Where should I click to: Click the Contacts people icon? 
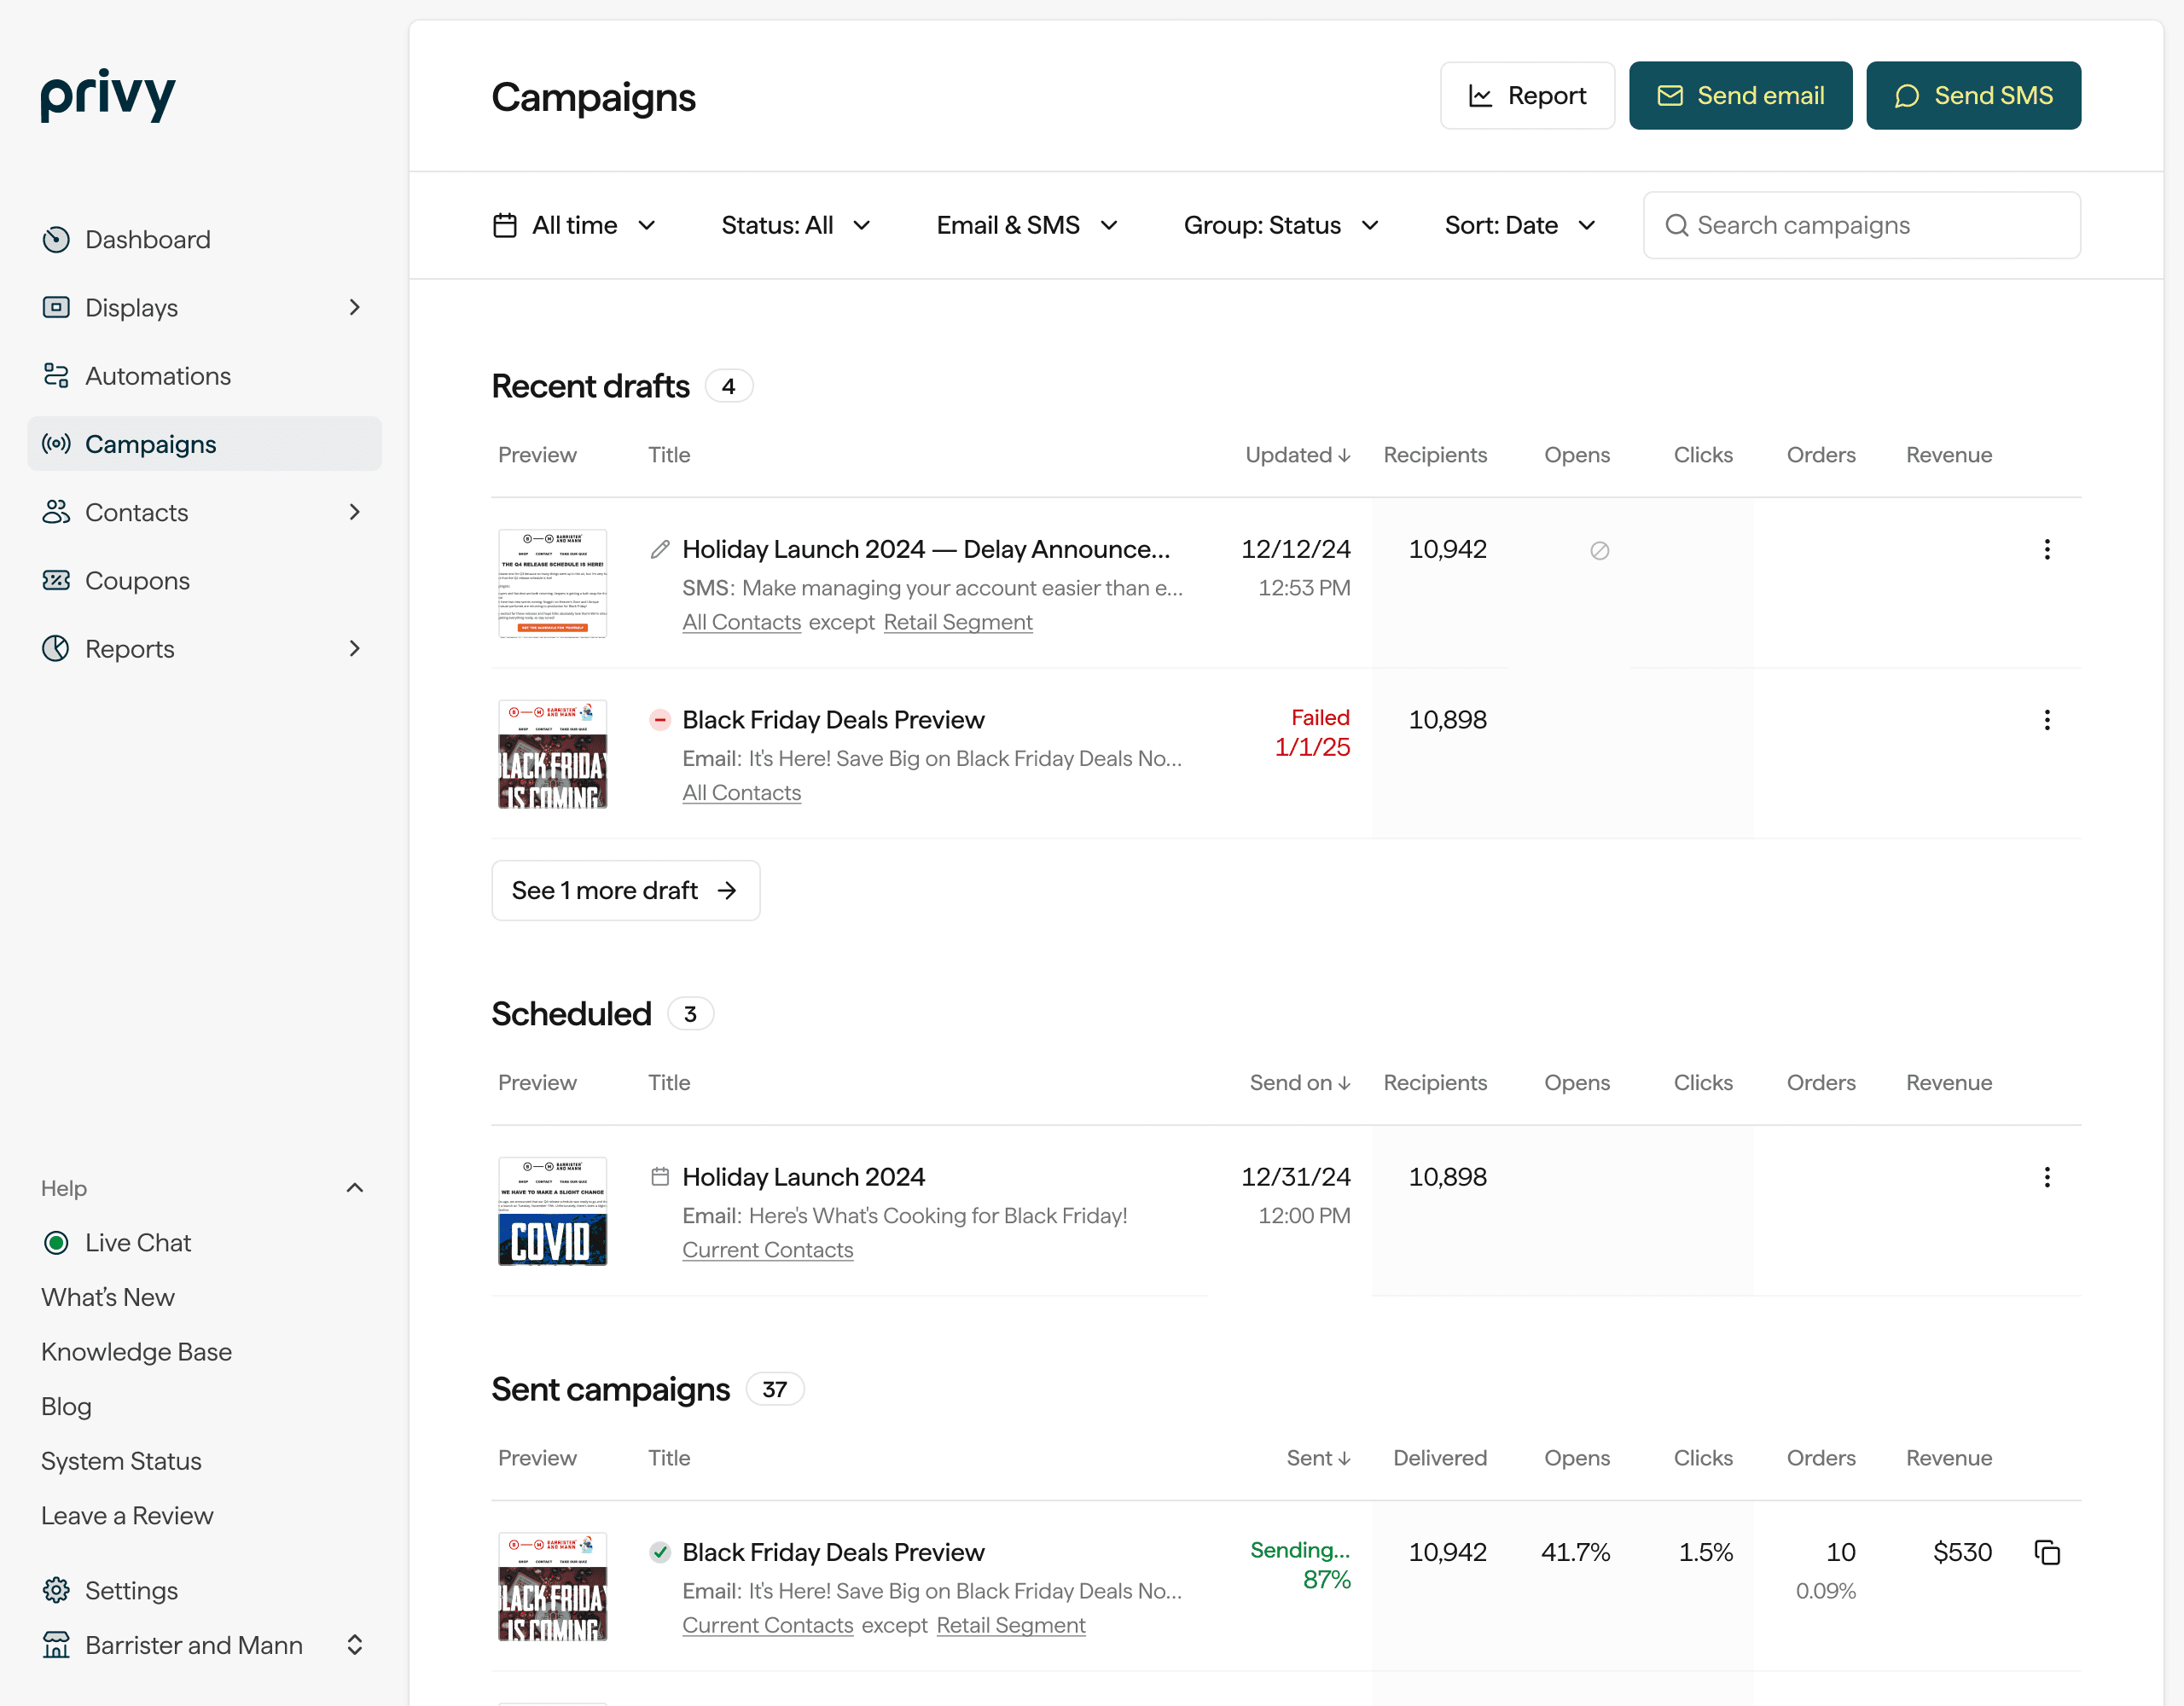[56, 512]
